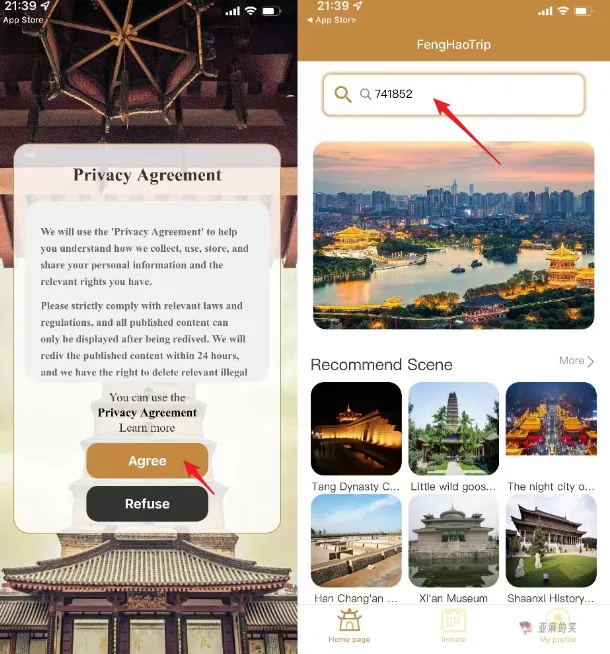The width and height of the screenshot is (610, 654).
Task: Tap the Agree button
Action: pyautogui.click(x=147, y=461)
